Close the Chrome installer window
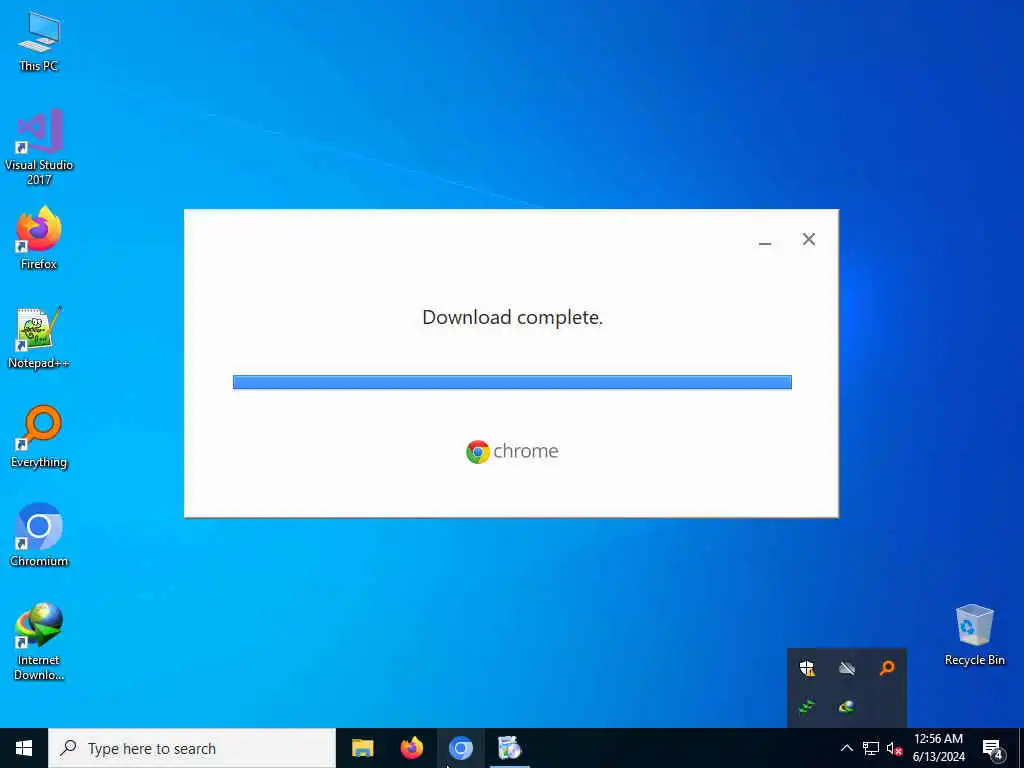This screenshot has height=768, width=1024. 808,240
